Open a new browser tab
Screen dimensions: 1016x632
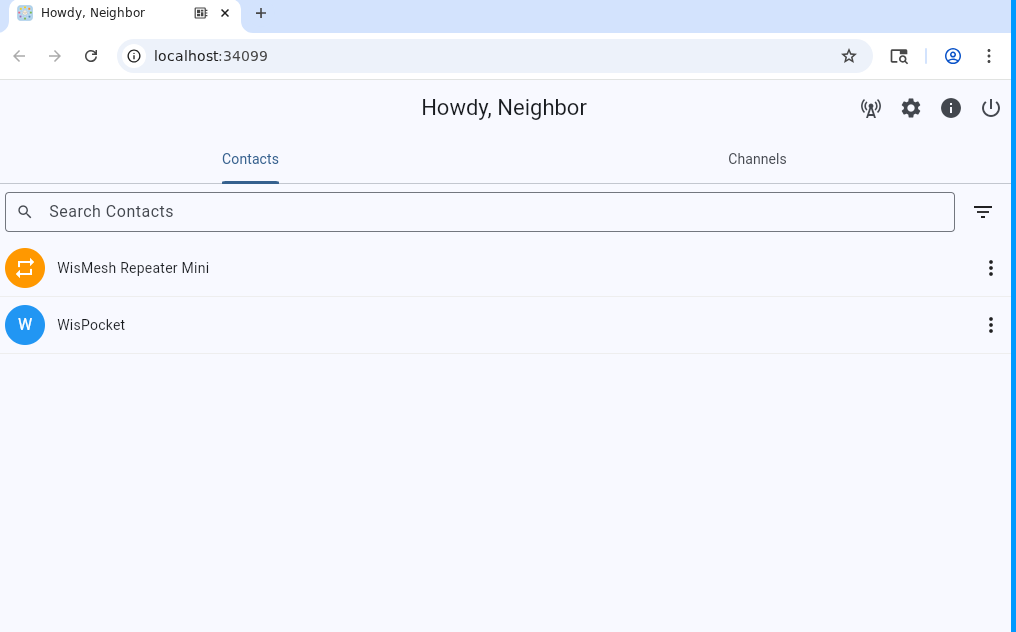coord(261,13)
